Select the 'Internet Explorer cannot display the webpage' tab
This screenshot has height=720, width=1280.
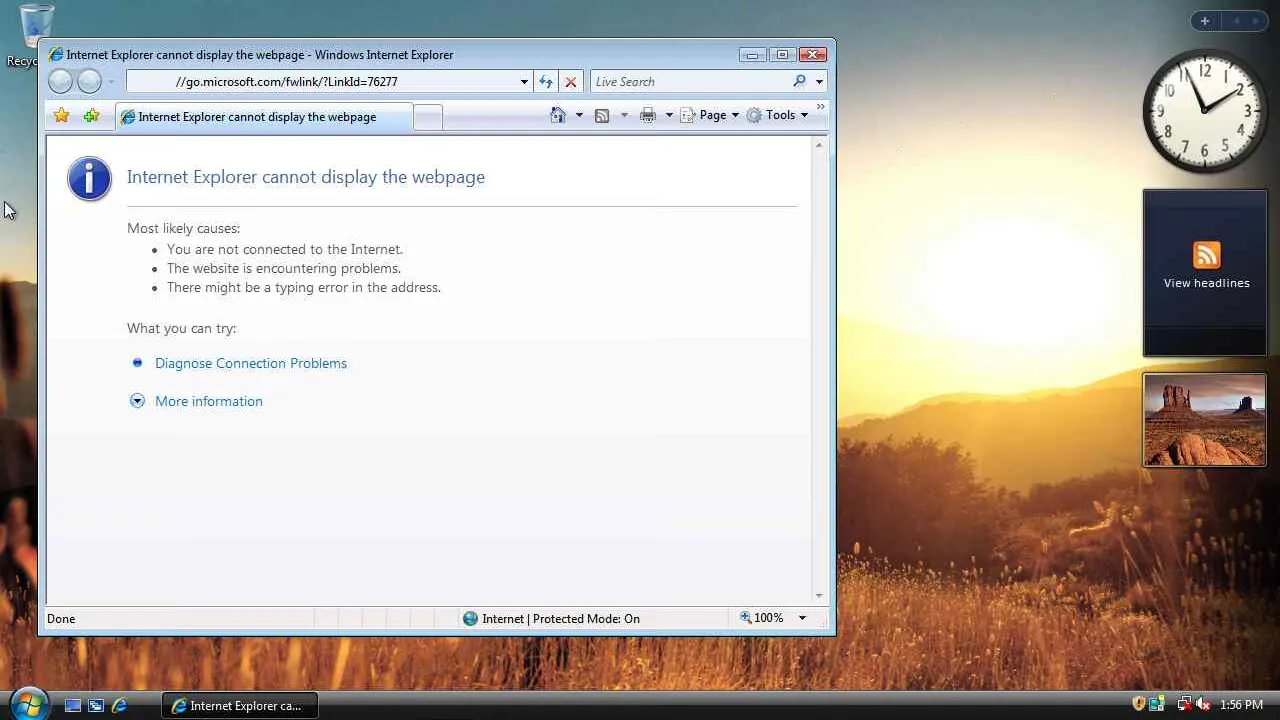(x=263, y=117)
